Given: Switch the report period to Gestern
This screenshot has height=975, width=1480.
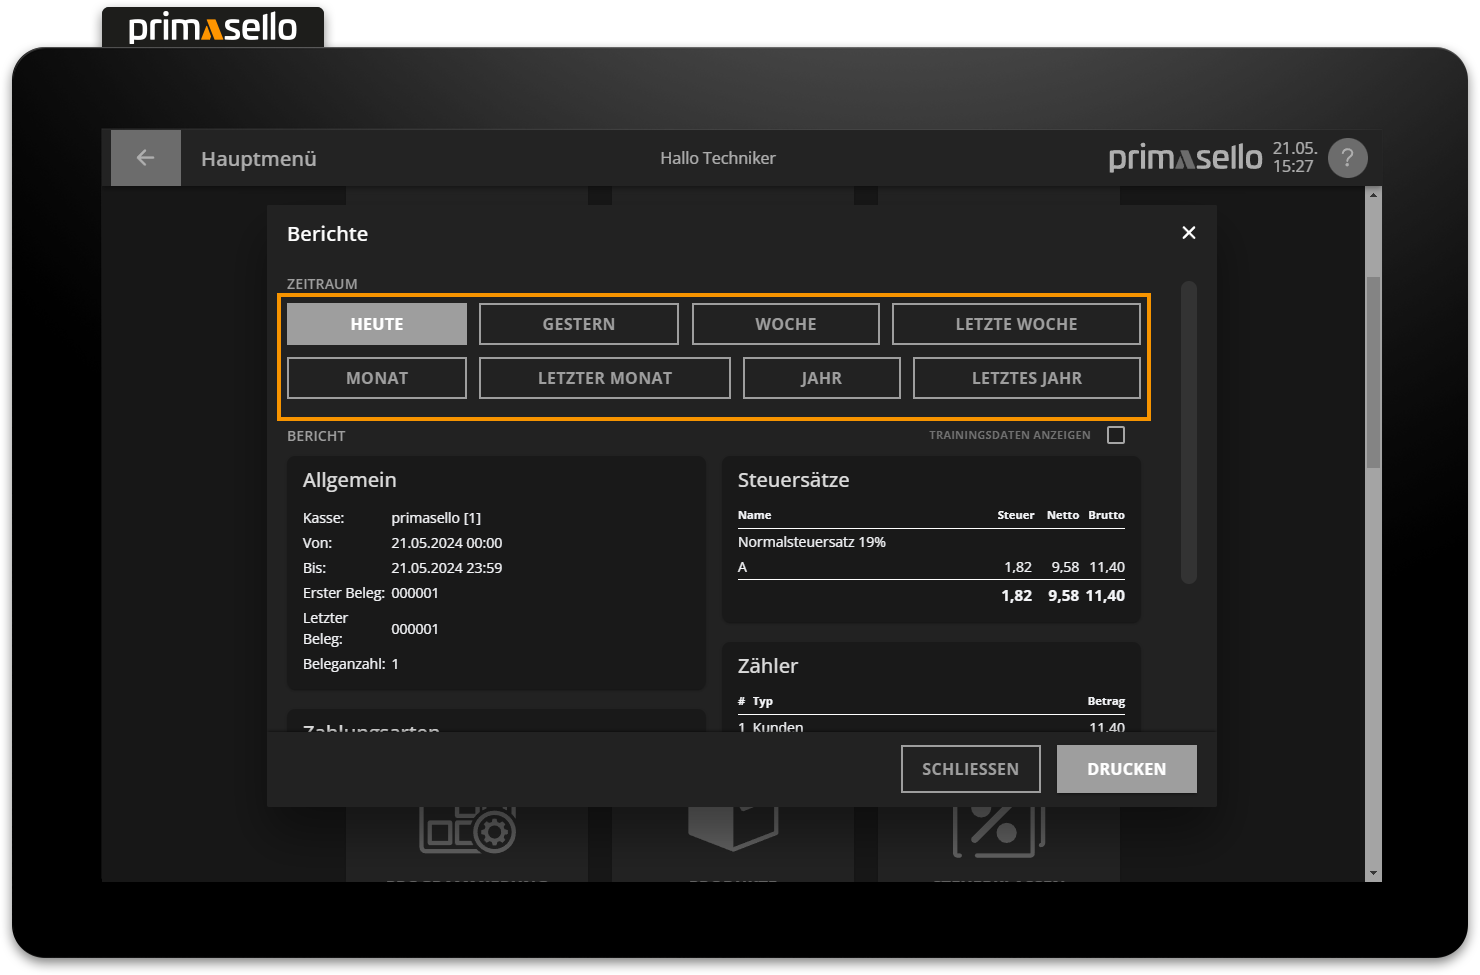Looking at the screenshot, I should click(x=578, y=324).
